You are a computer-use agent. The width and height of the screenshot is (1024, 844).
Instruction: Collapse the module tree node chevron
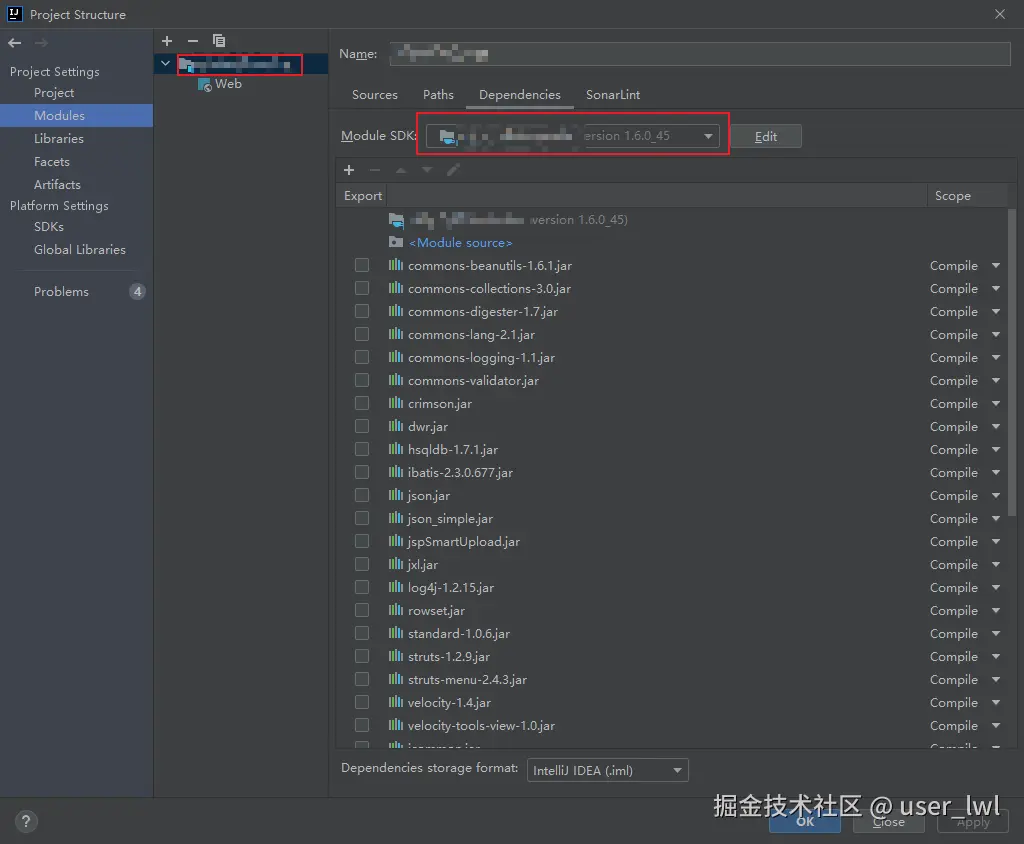[165, 64]
